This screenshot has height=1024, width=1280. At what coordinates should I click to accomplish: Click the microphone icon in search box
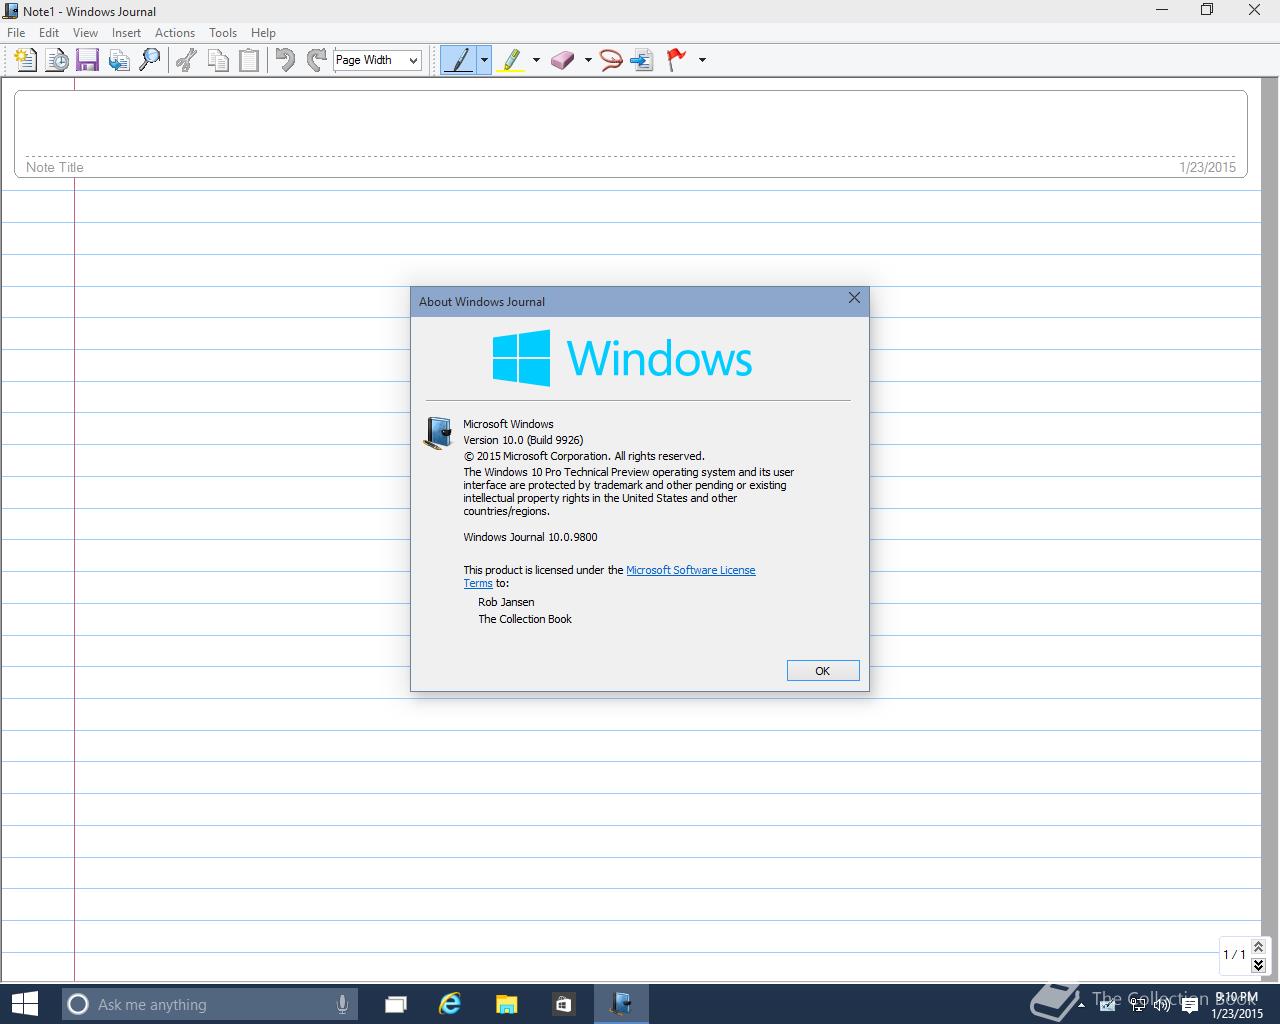(x=342, y=1004)
